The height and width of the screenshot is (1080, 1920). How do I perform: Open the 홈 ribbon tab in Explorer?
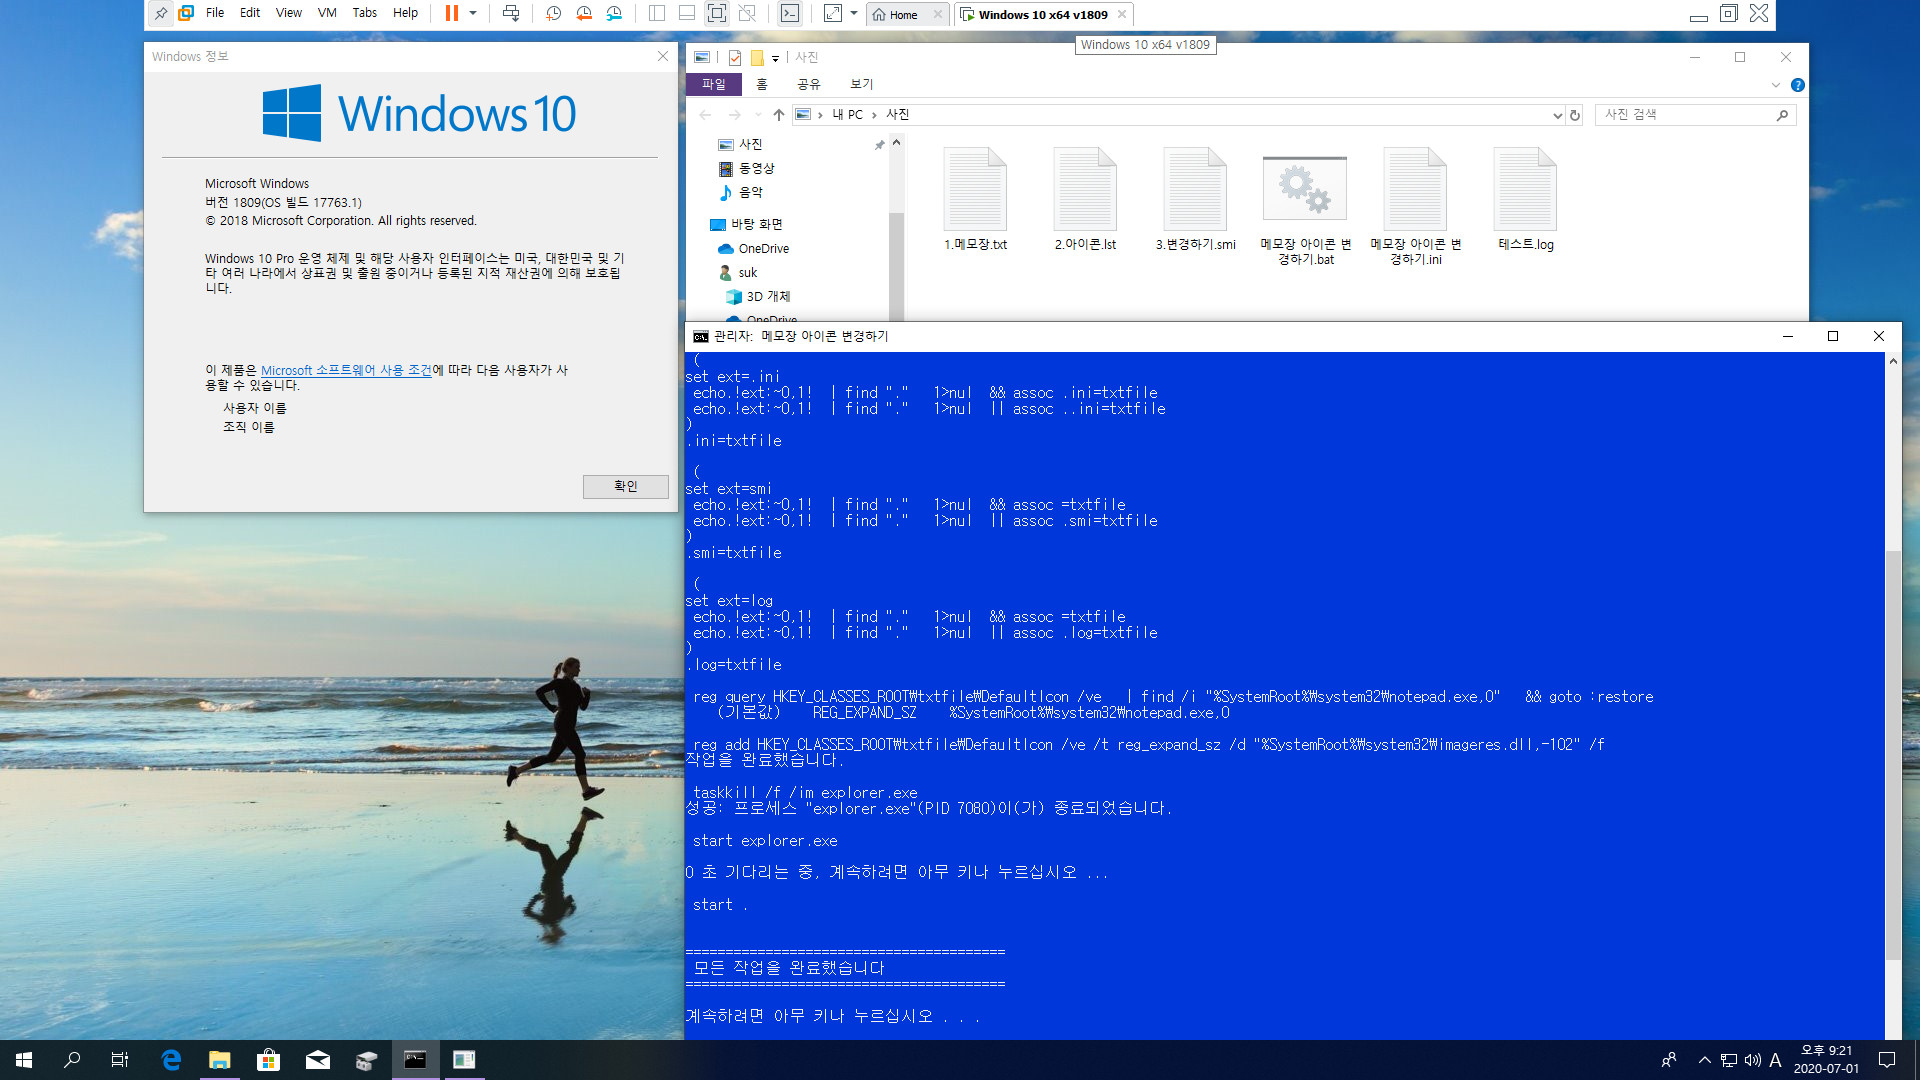[x=762, y=84]
